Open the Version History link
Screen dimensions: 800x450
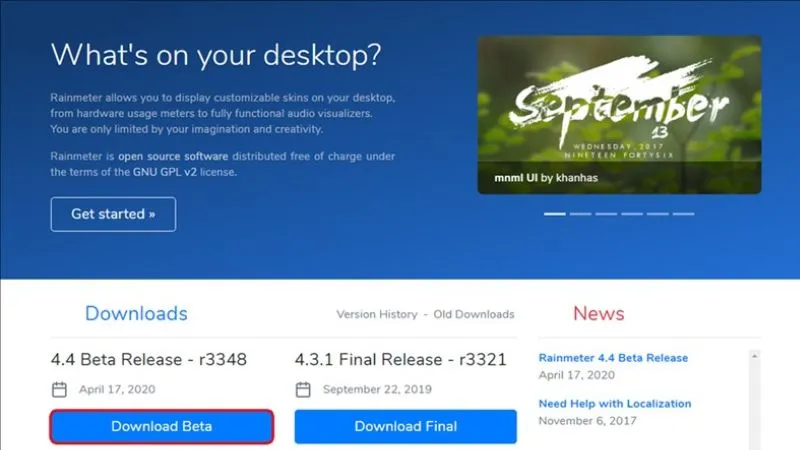(x=377, y=314)
